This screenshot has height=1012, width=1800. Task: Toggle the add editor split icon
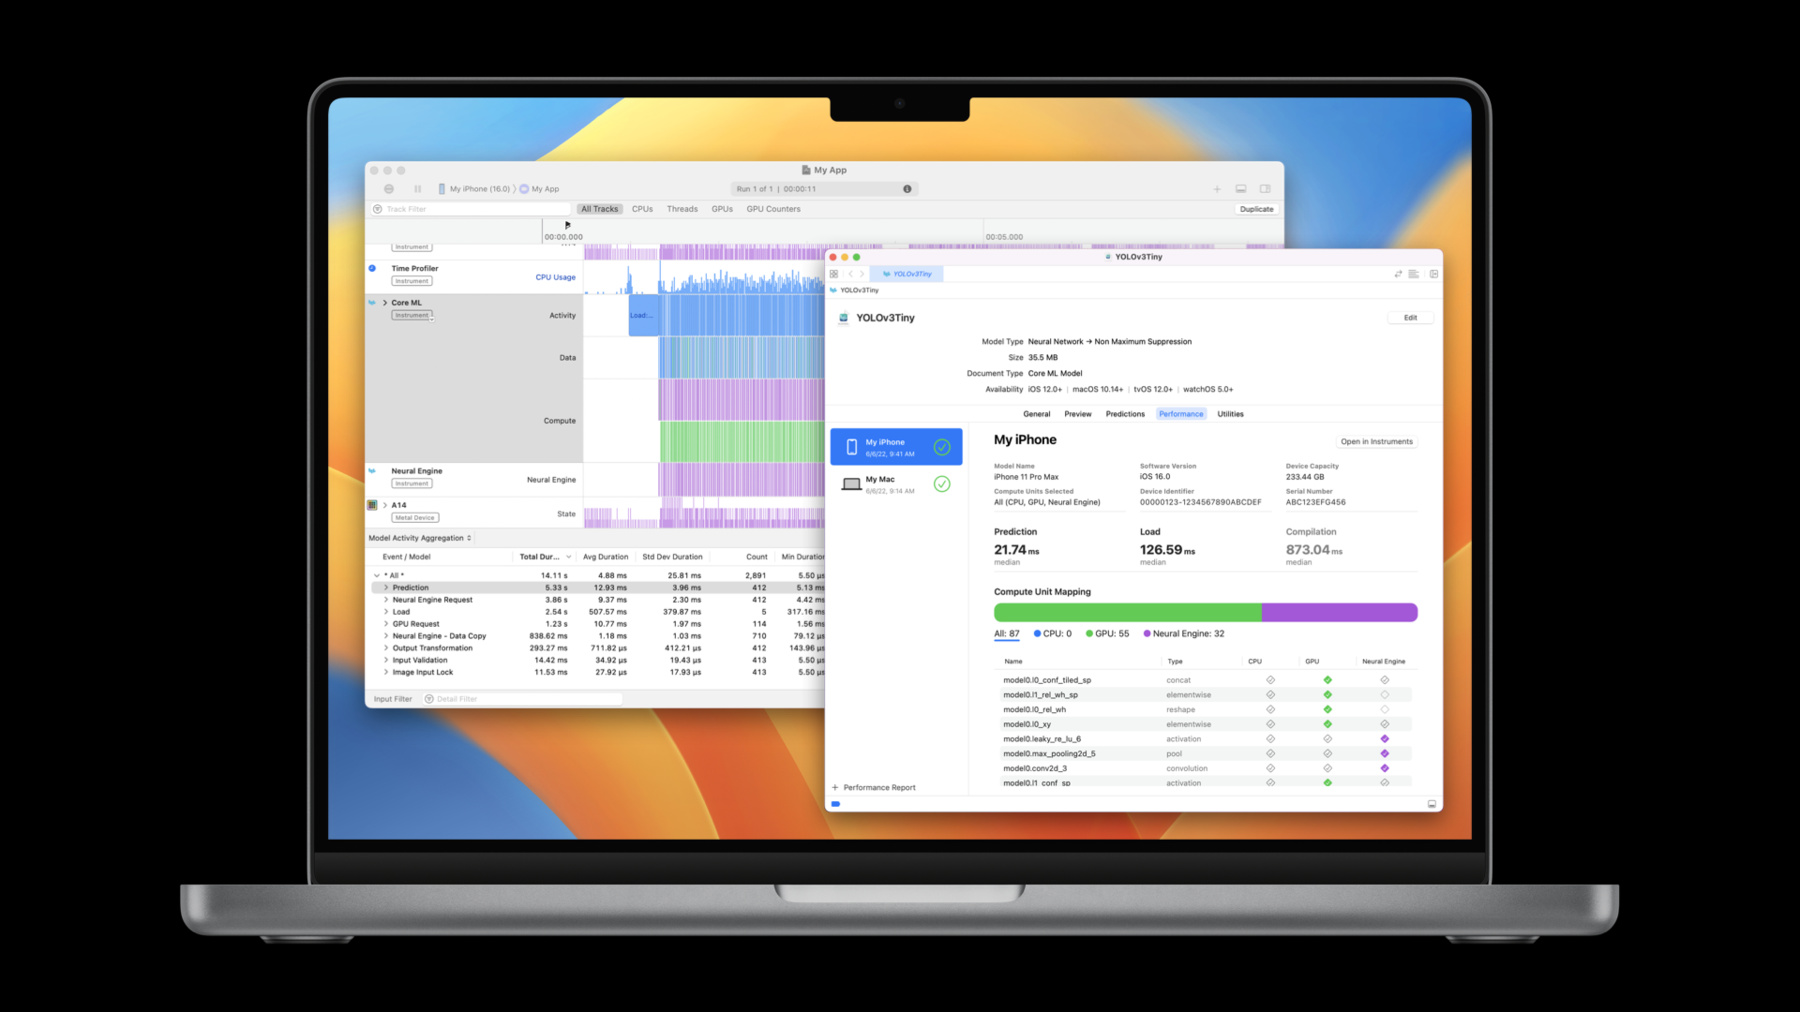(1434, 274)
